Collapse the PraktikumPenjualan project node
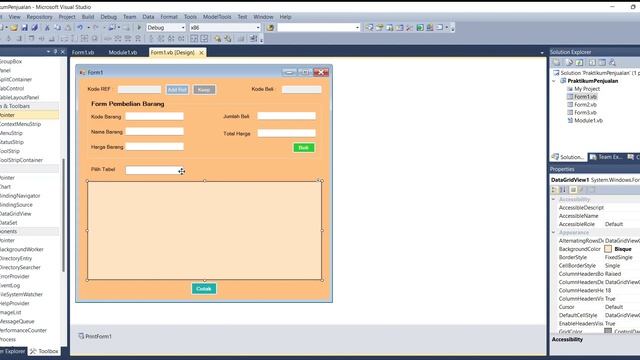 (x=554, y=81)
